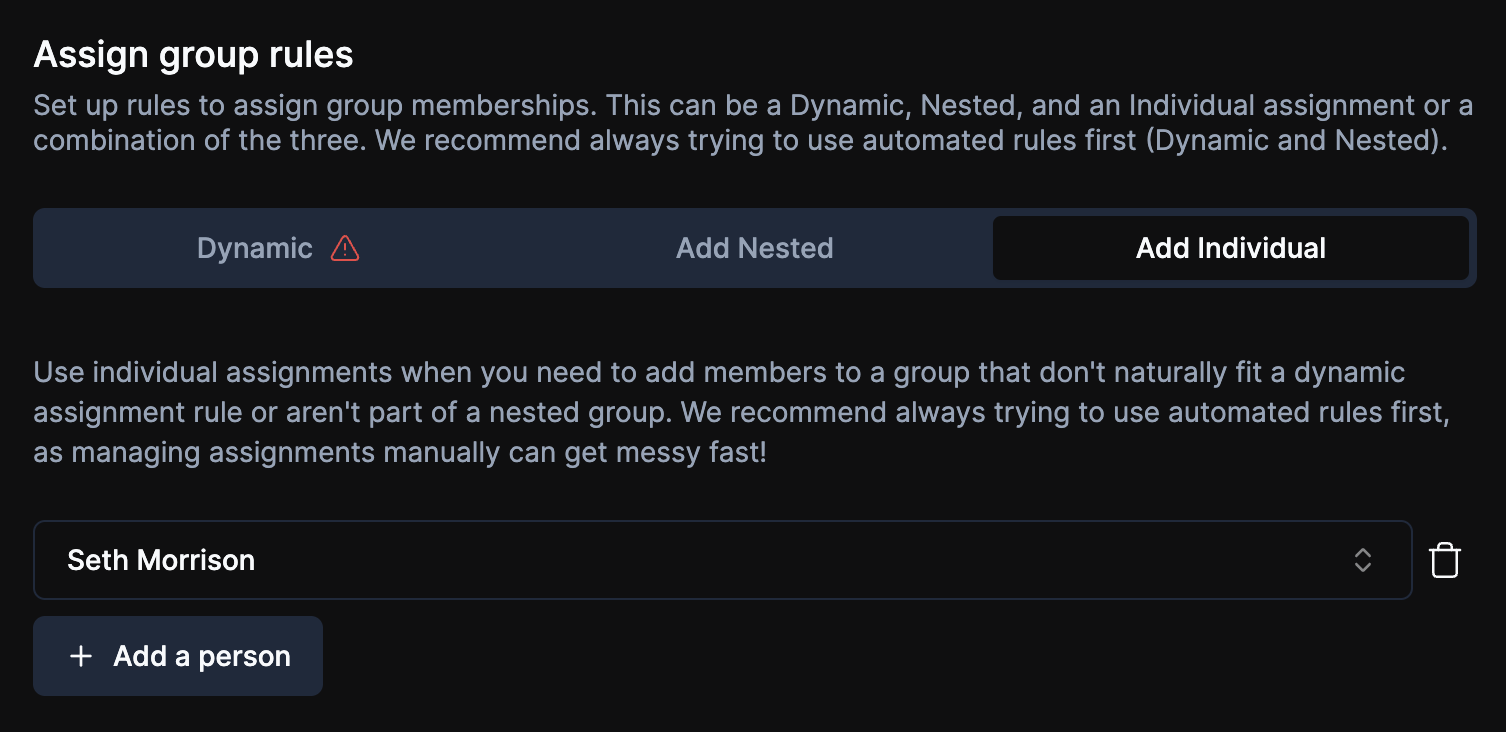The width and height of the screenshot is (1506, 732).
Task: Click the Seth Morrison name text
Action: click(x=161, y=560)
